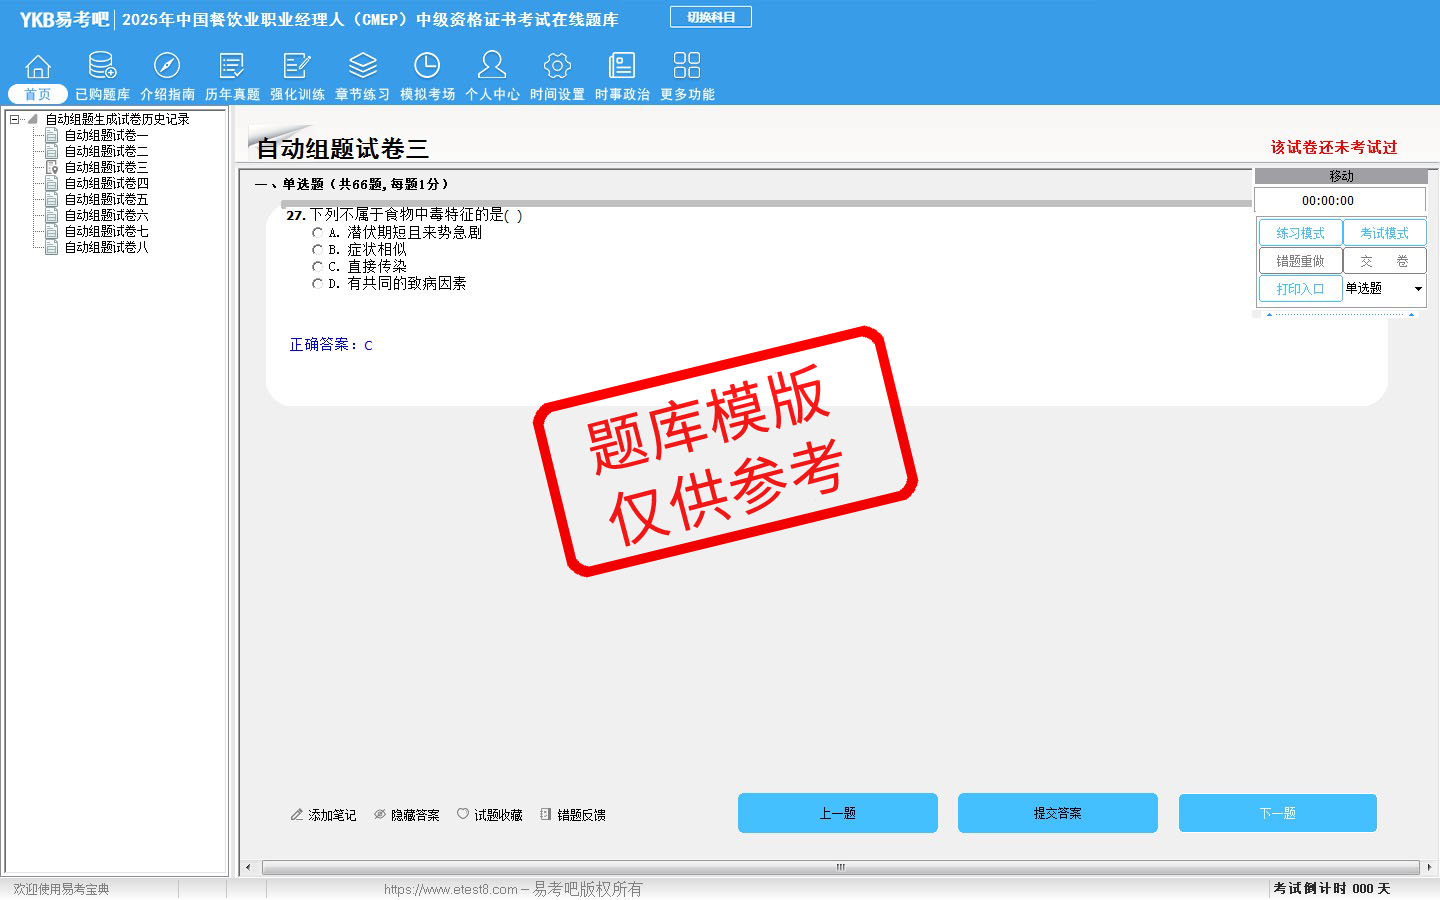Open 自动组题试卷一 in the tree

pos(106,135)
